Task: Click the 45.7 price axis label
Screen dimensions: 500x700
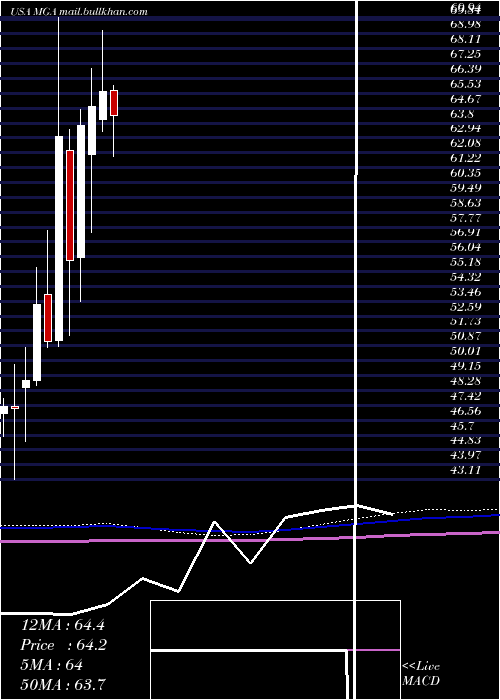Action: click(462, 425)
